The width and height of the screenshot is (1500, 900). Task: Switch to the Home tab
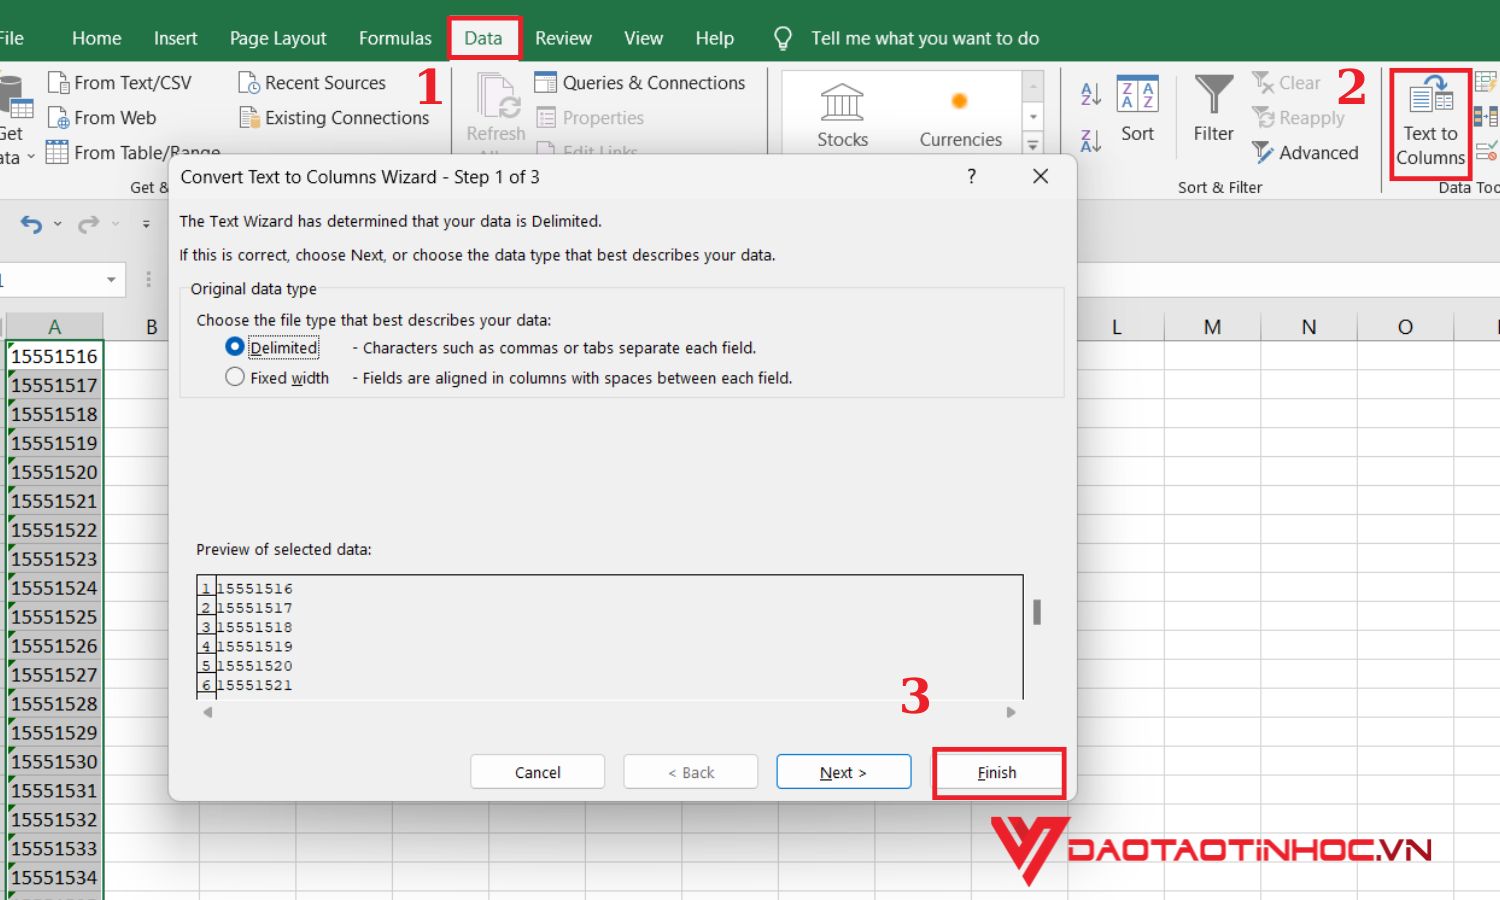click(96, 39)
